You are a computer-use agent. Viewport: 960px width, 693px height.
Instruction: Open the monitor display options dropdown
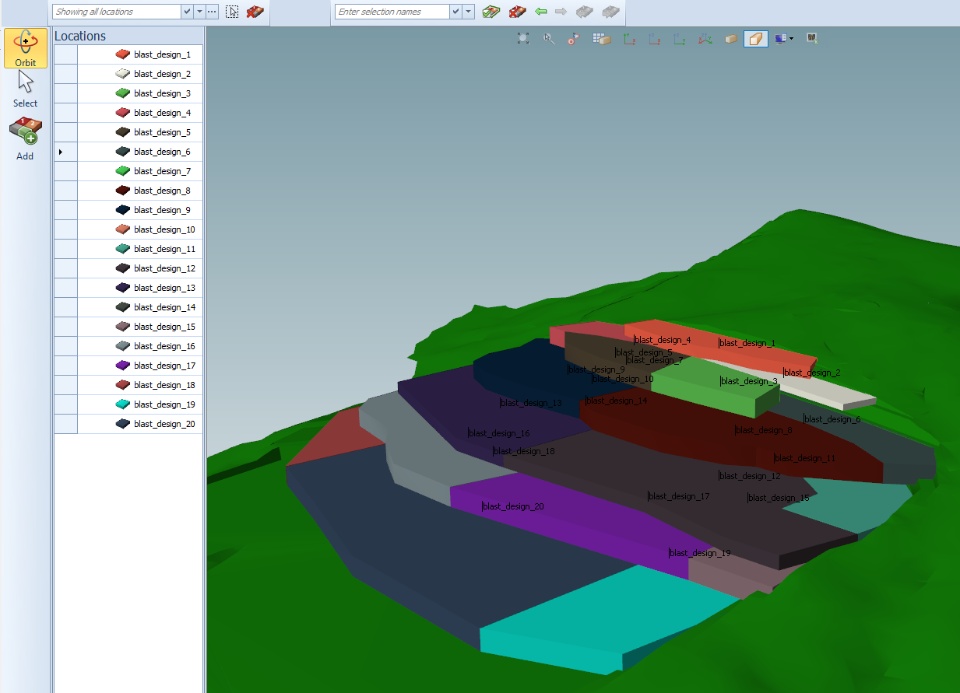(x=784, y=39)
